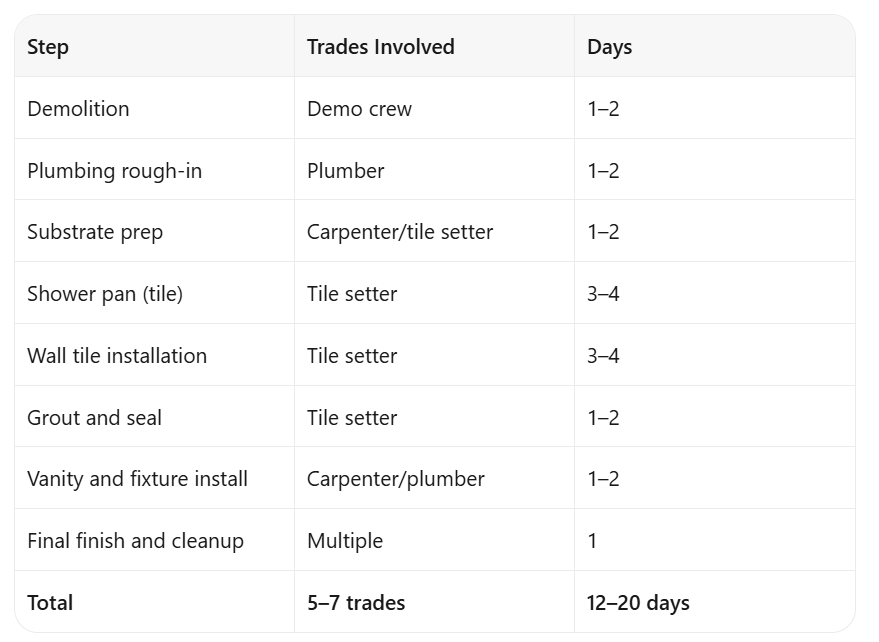The width and height of the screenshot is (879, 642).
Task: Click the Shower pan (tile) cell
Action: (x=105, y=294)
